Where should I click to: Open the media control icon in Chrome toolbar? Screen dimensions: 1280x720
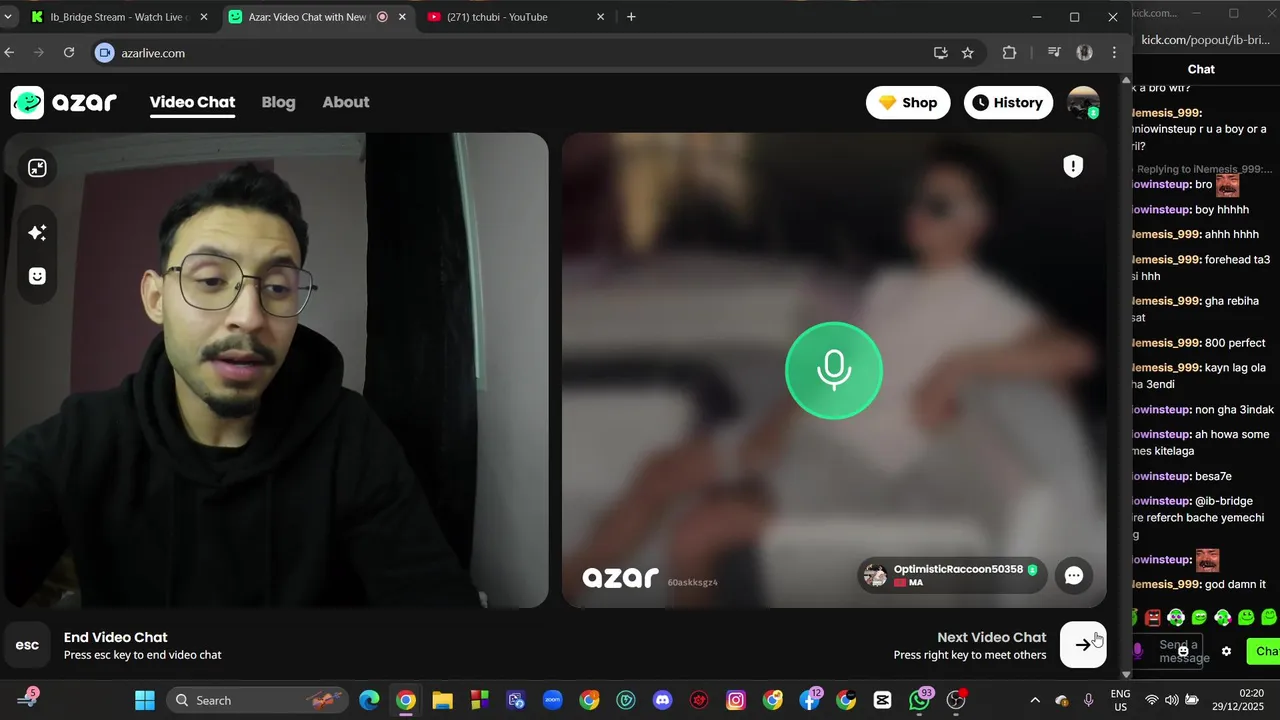pos(1054,53)
